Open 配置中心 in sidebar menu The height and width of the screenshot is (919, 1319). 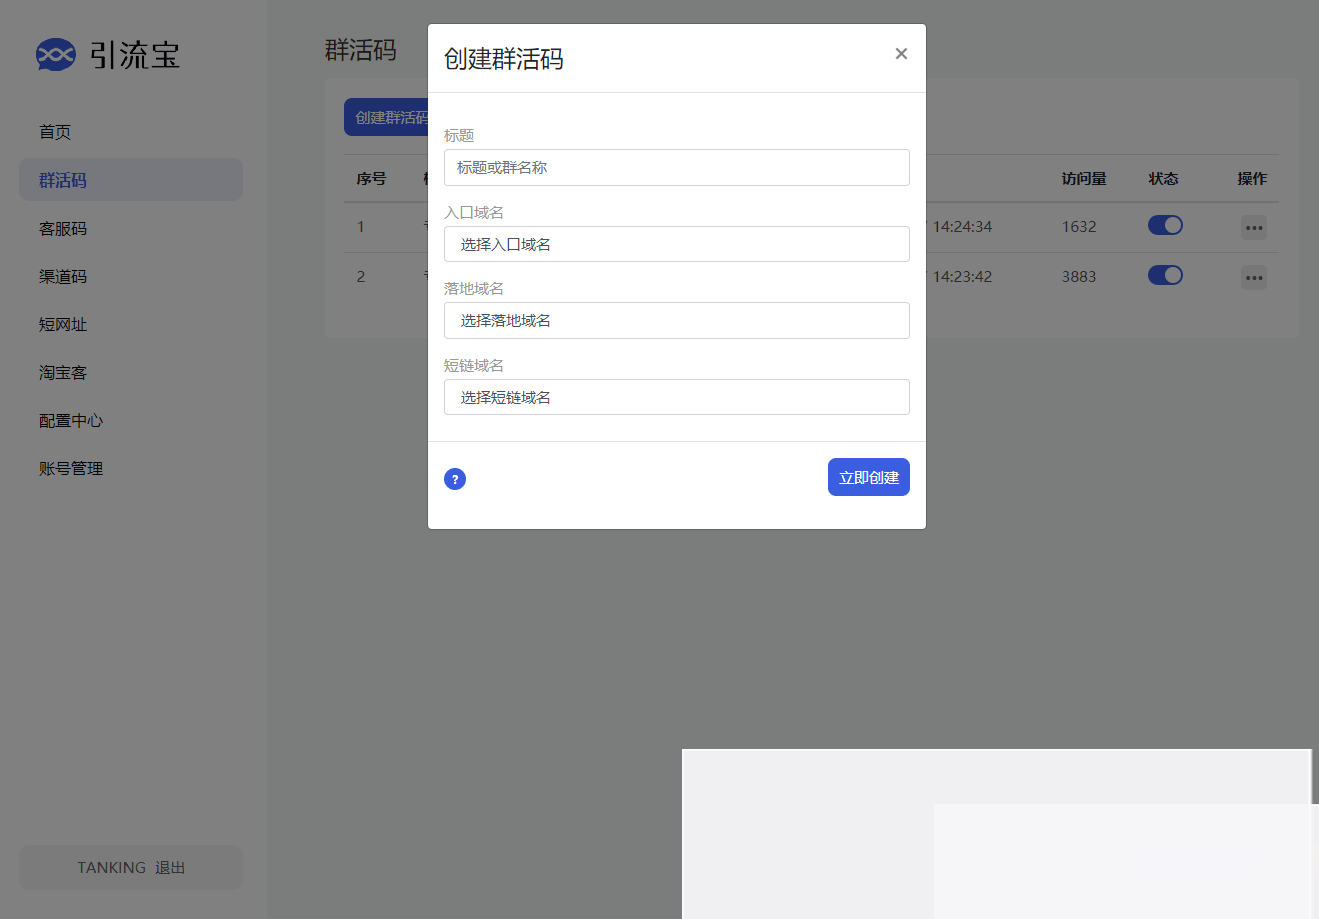pyautogui.click(x=71, y=421)
